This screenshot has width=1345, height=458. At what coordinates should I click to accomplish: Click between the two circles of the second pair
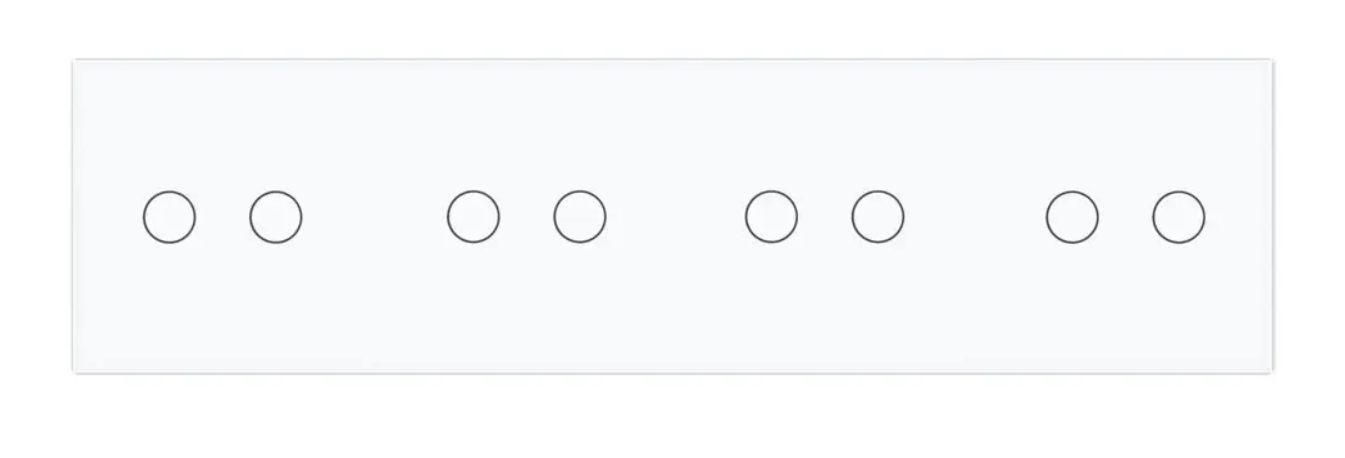pos(527,217)
